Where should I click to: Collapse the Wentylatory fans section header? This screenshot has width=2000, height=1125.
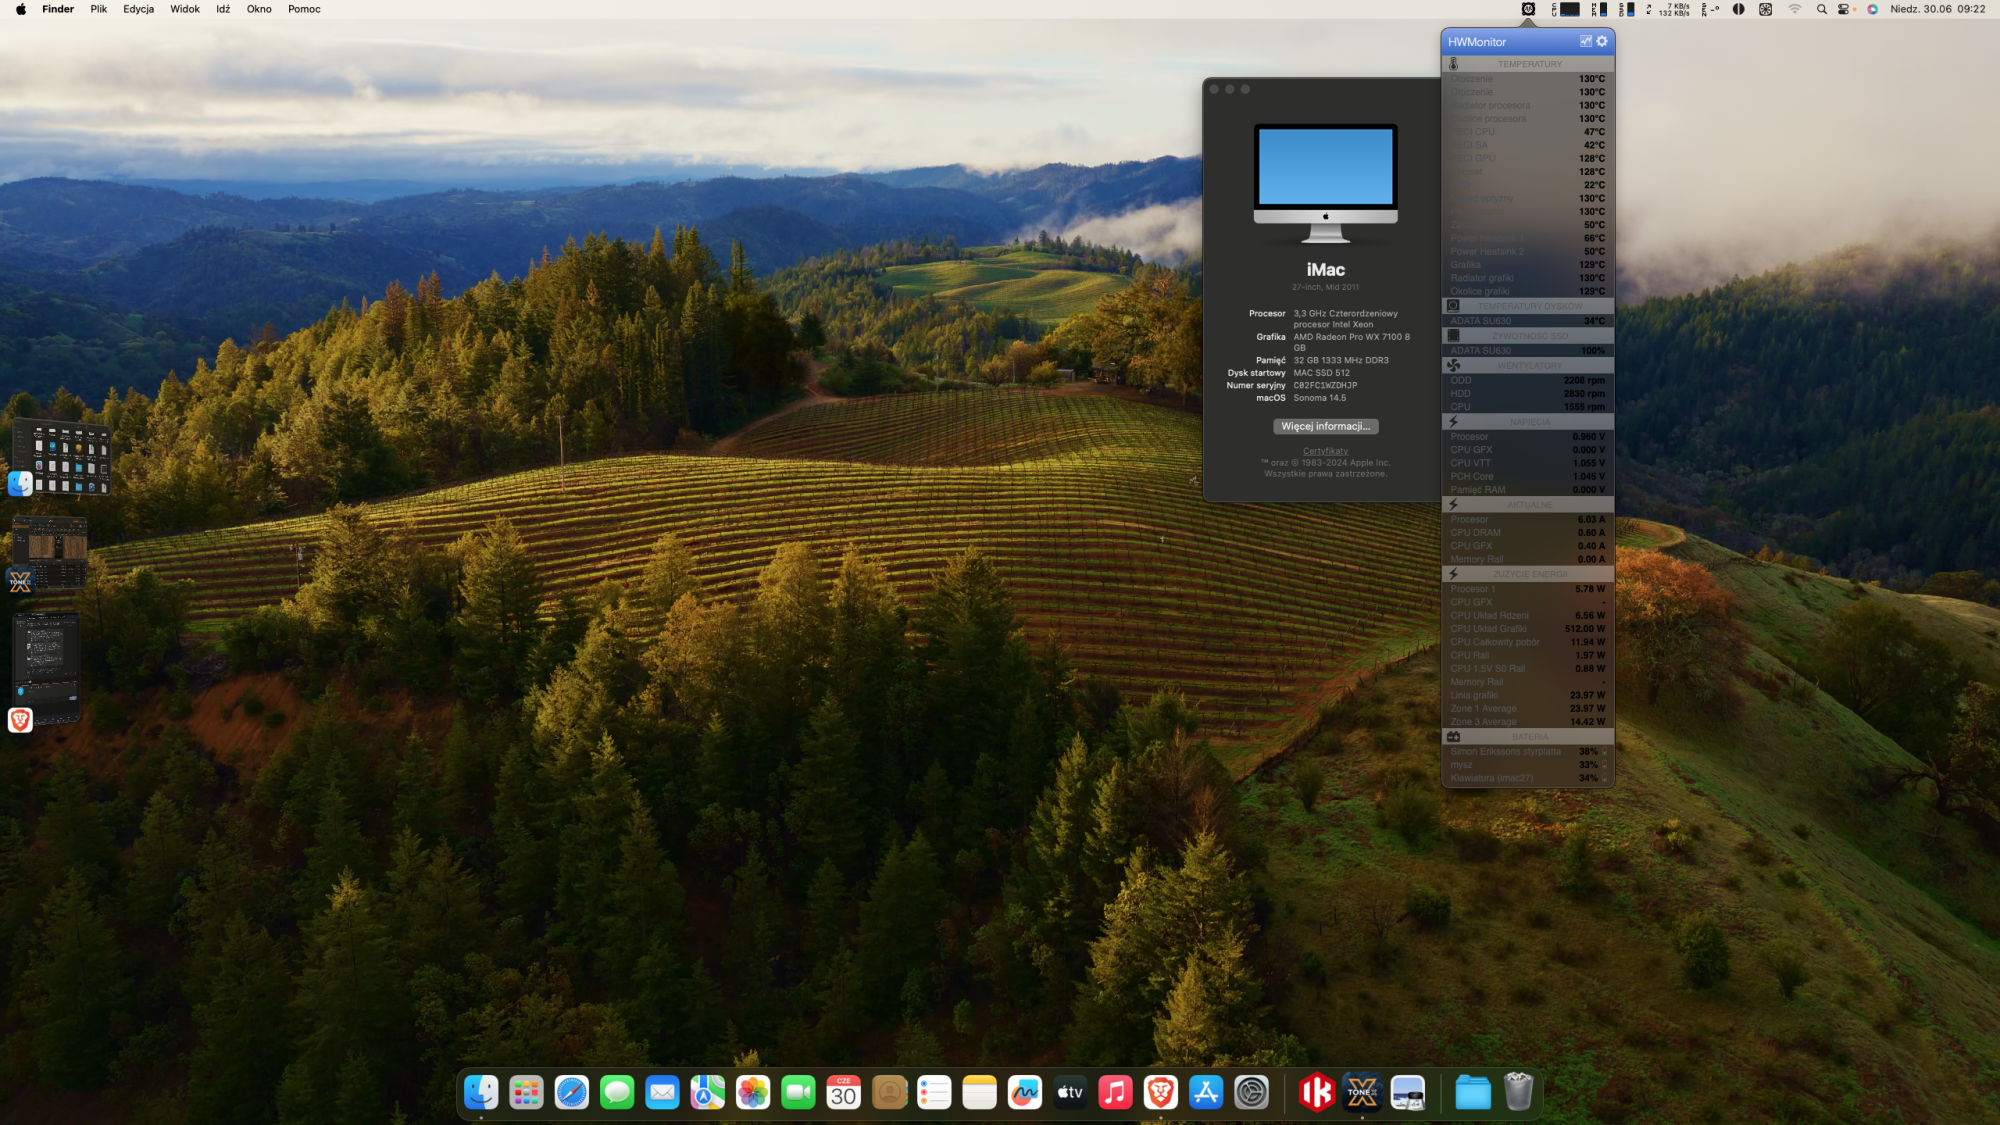(x=1528, y=366)
